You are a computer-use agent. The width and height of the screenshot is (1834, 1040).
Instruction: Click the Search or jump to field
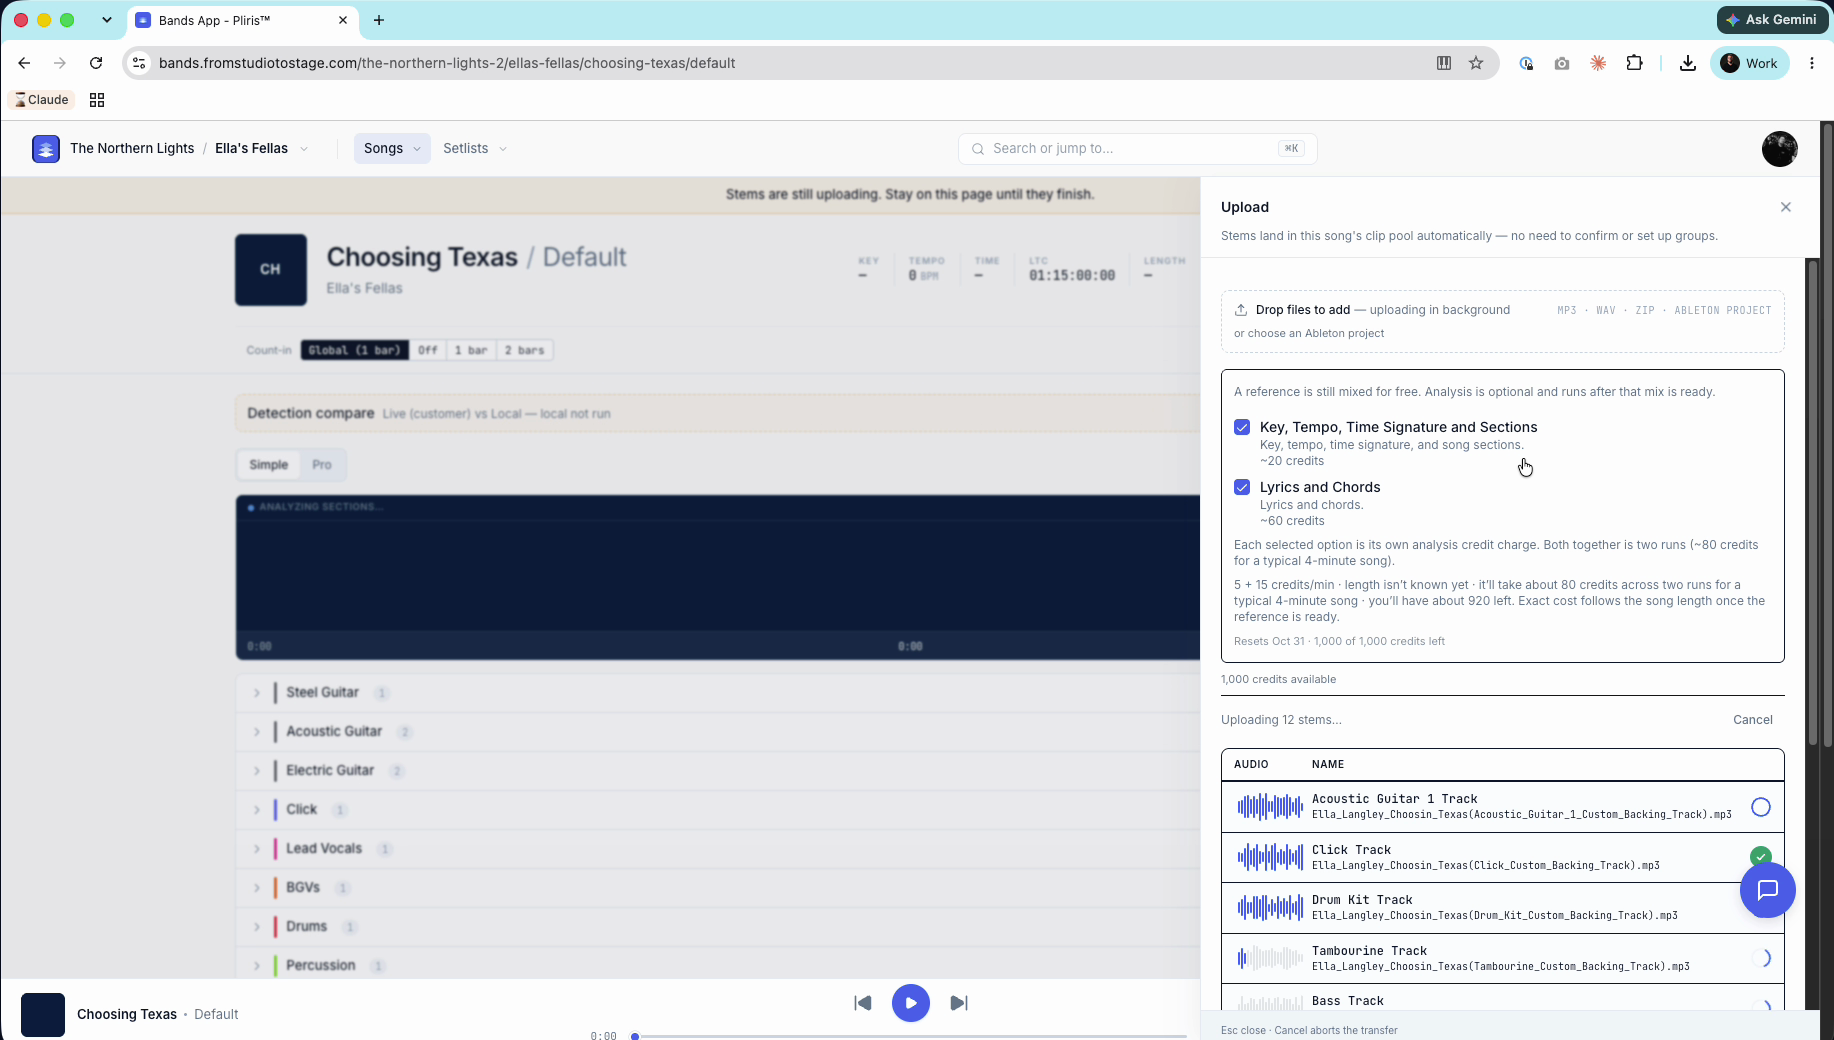1137,148
